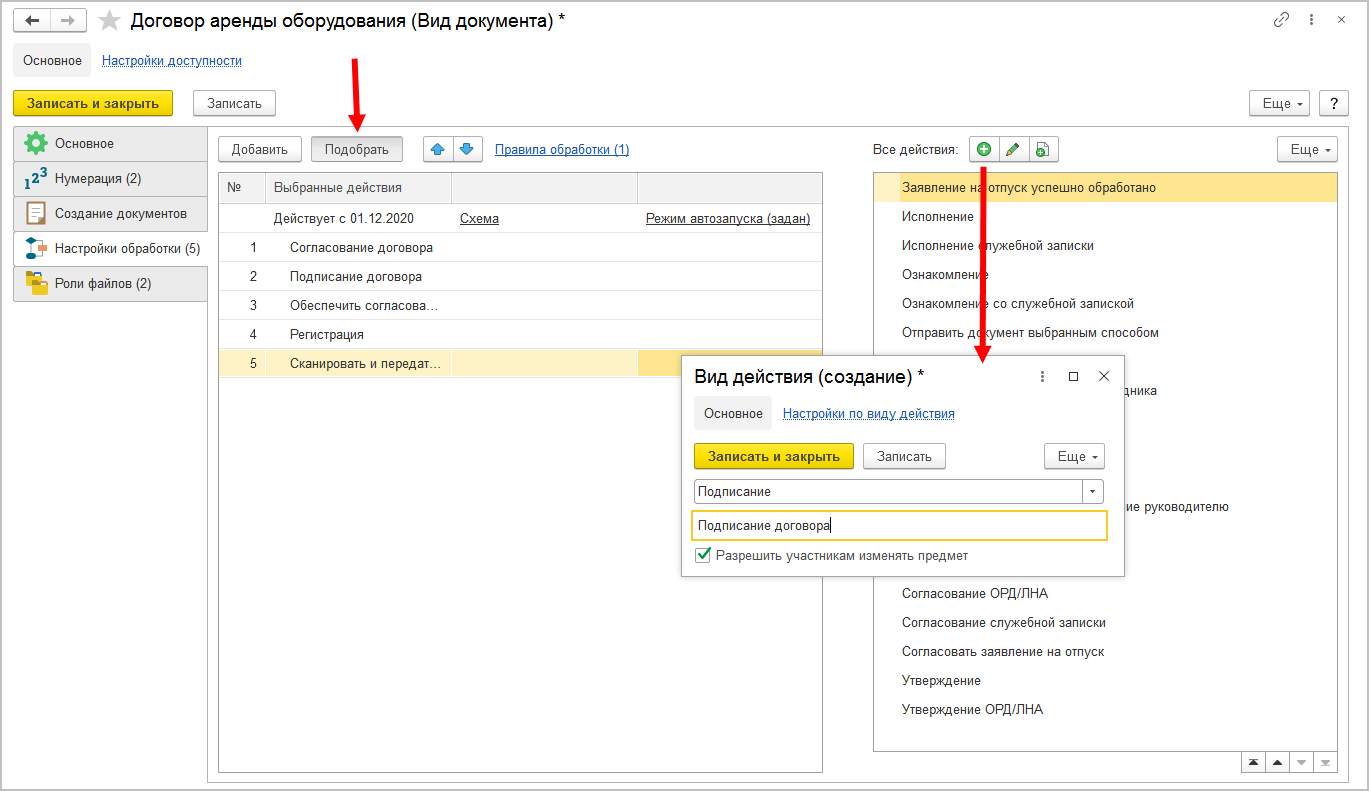Open main window kebab menu at top right

1312,20
